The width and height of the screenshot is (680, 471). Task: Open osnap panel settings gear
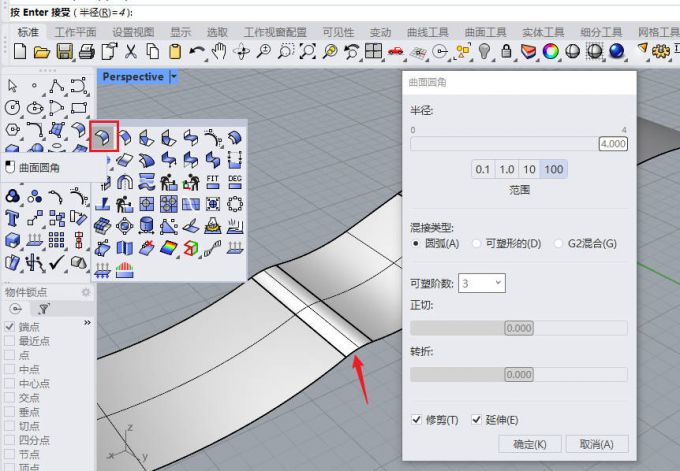(86, 292)
